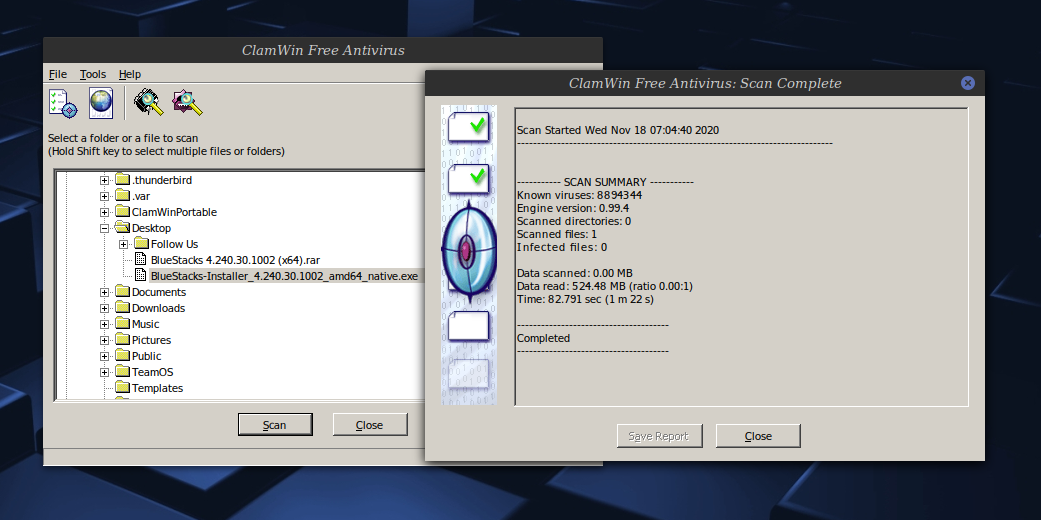
Task: Expand the .thunderbird tree node
Action: click(104, 180)
